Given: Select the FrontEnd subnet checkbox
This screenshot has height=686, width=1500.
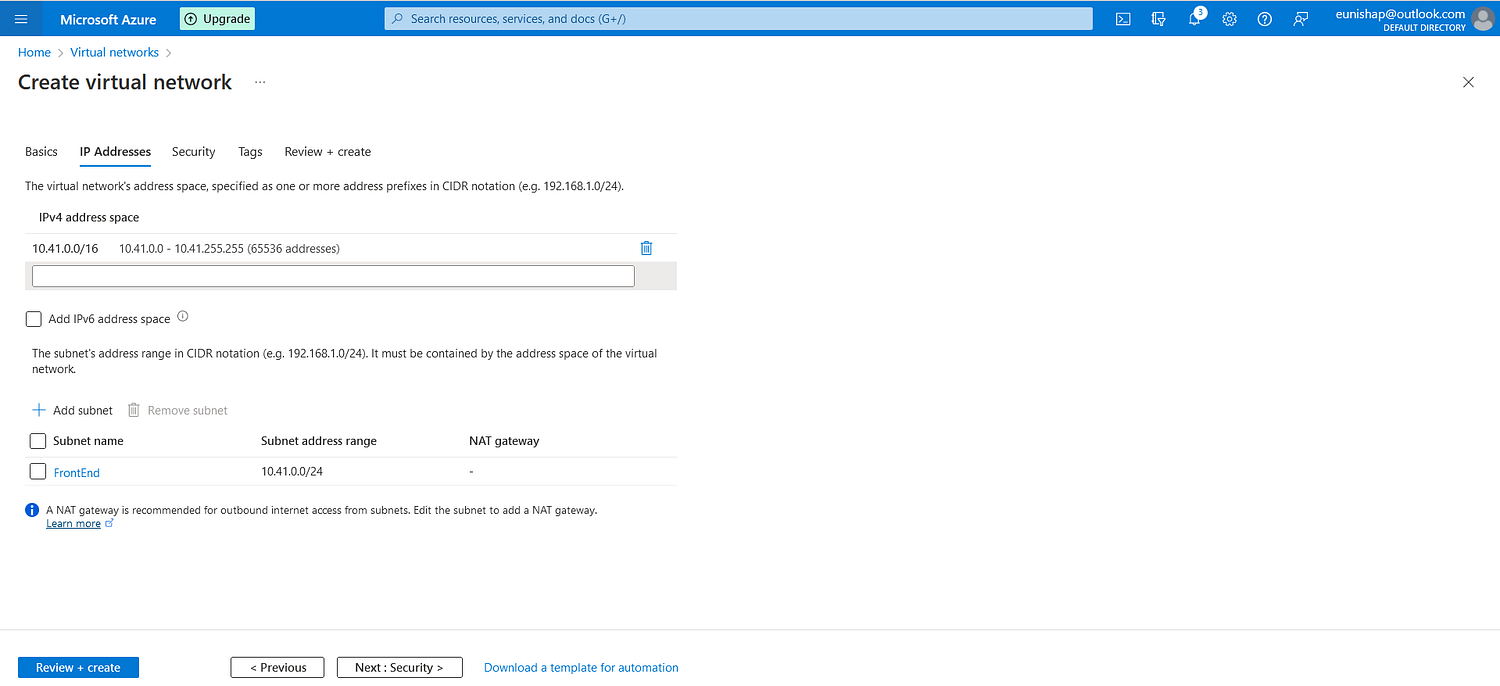Looking at the screenshot, I should click(x=38, y=471).
